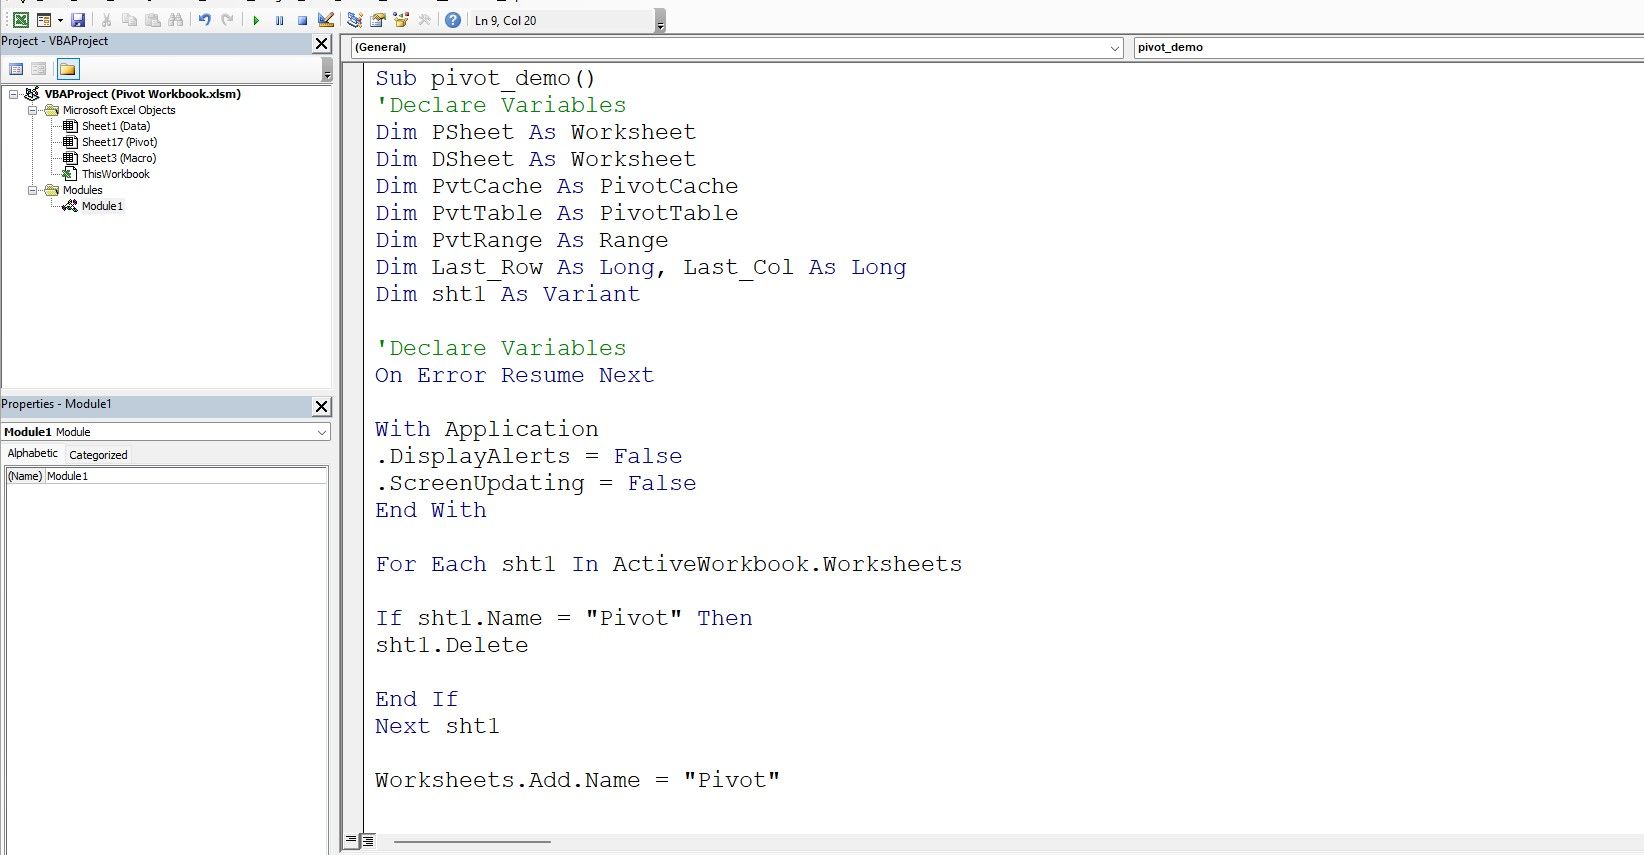Switch to Microsoft Excel view icon

pyautogui.click(x=20, y=20)
